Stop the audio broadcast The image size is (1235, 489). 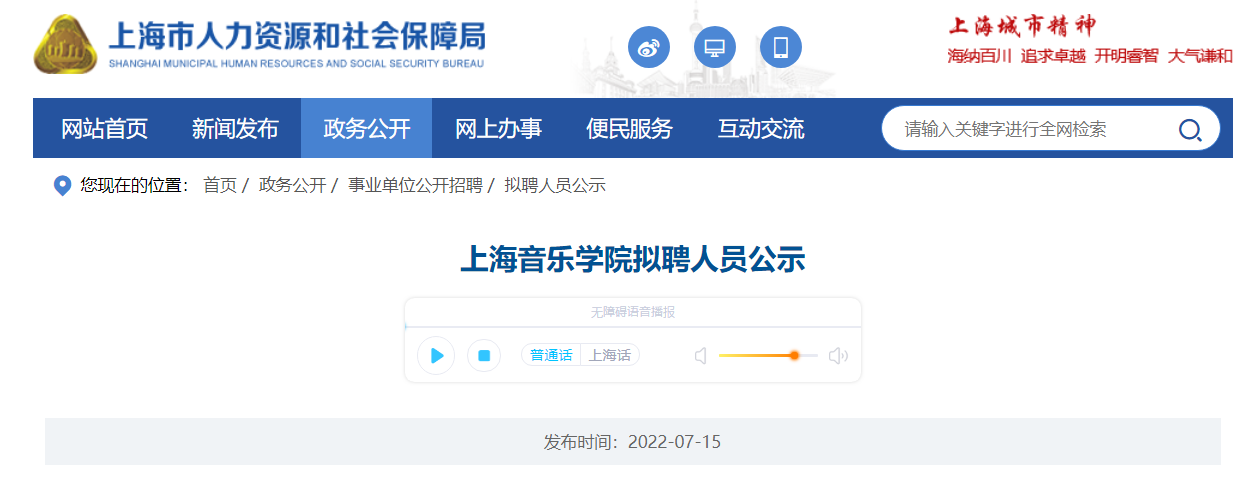[484, 355]
